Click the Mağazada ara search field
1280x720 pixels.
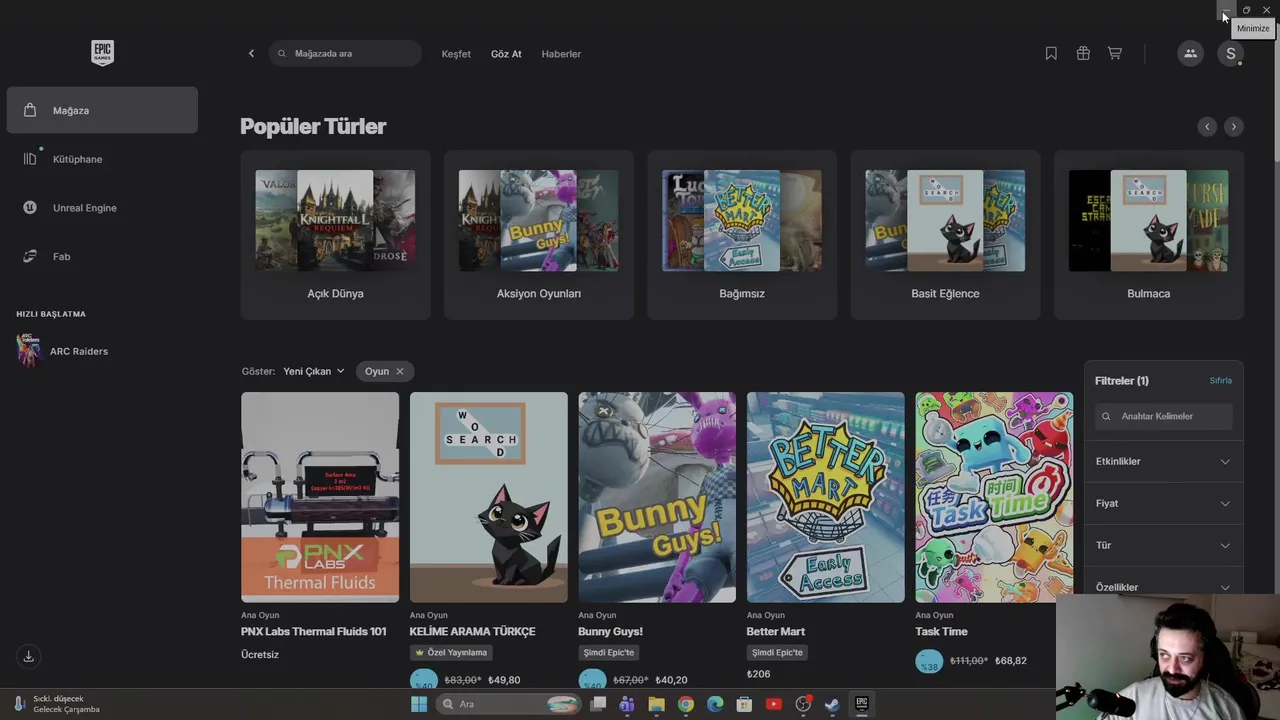(x=345, y=53)
